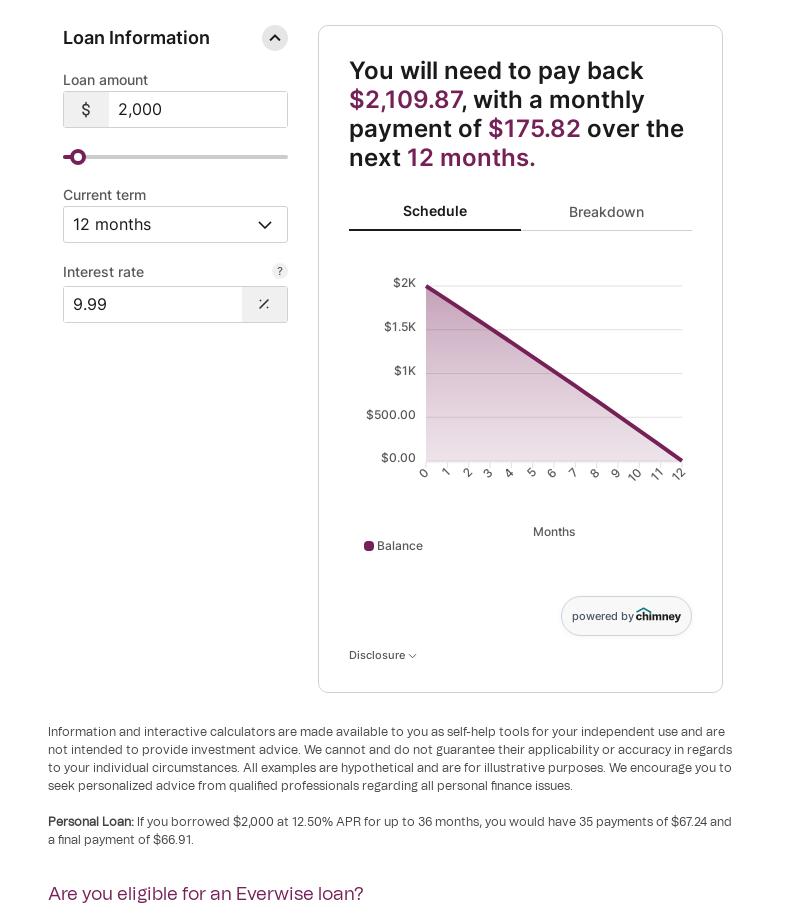Focus the Interest rate field showing 9.99
Viewport: 785px width, 919px height.
(152, 304)
